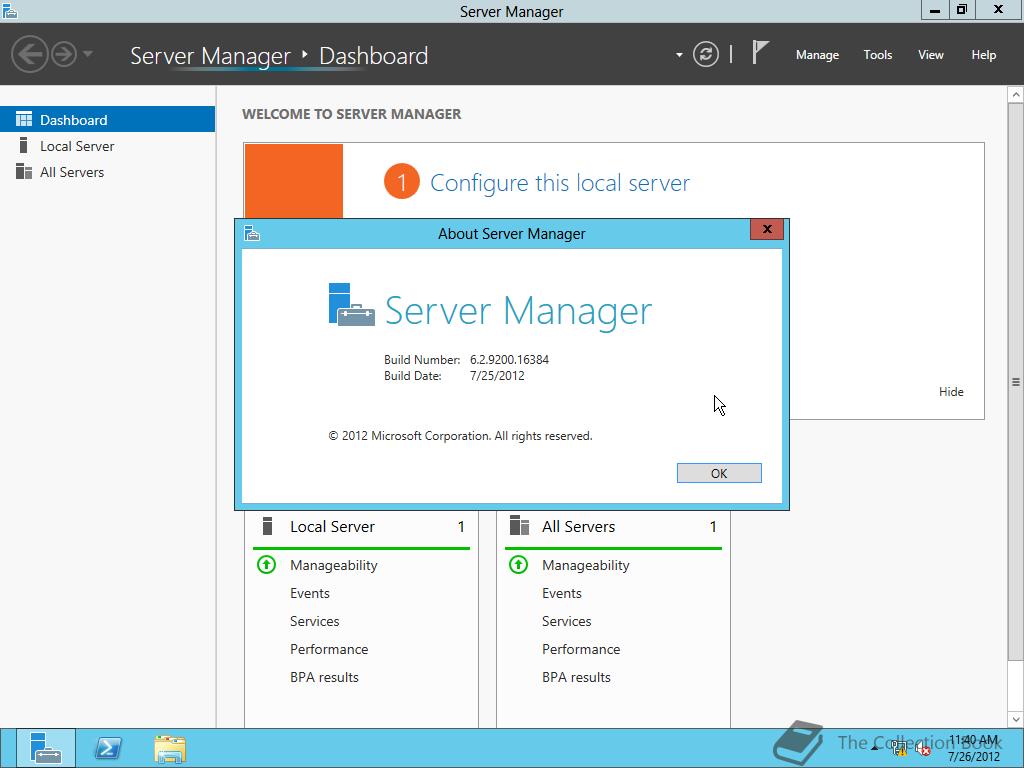The height and width of the screenshot is (768, 1024).
Task: Select Dashboard in the left navigation
Action: tap(107, 120)
